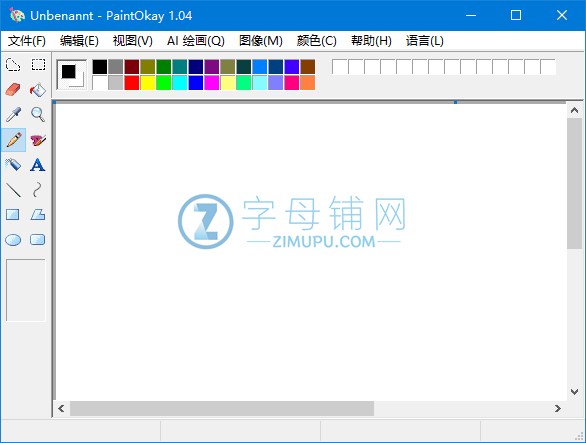The width and height of the screenshot is (586, 443).
Task: Pick the airbrush spray tool
Action: pyautogui.click(x=13, y=165)
